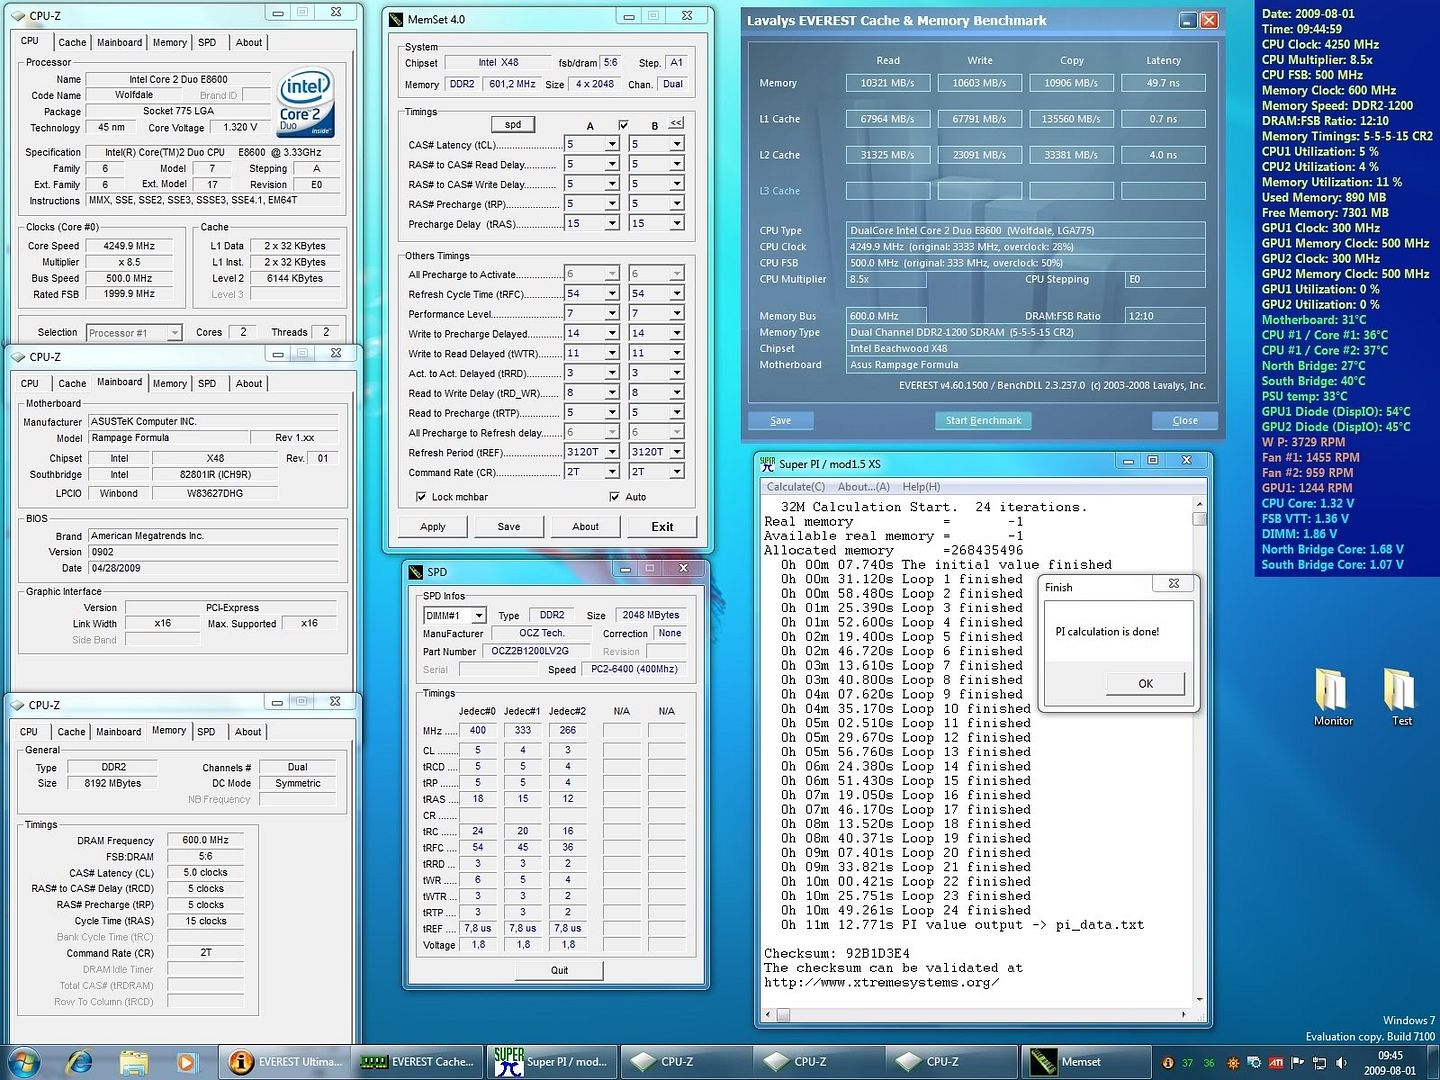This screenshot has height=1080, width=1440.
Task: Switch to Memset taskbar button
Action: pyautogui.click(x=1085, y=1061)
